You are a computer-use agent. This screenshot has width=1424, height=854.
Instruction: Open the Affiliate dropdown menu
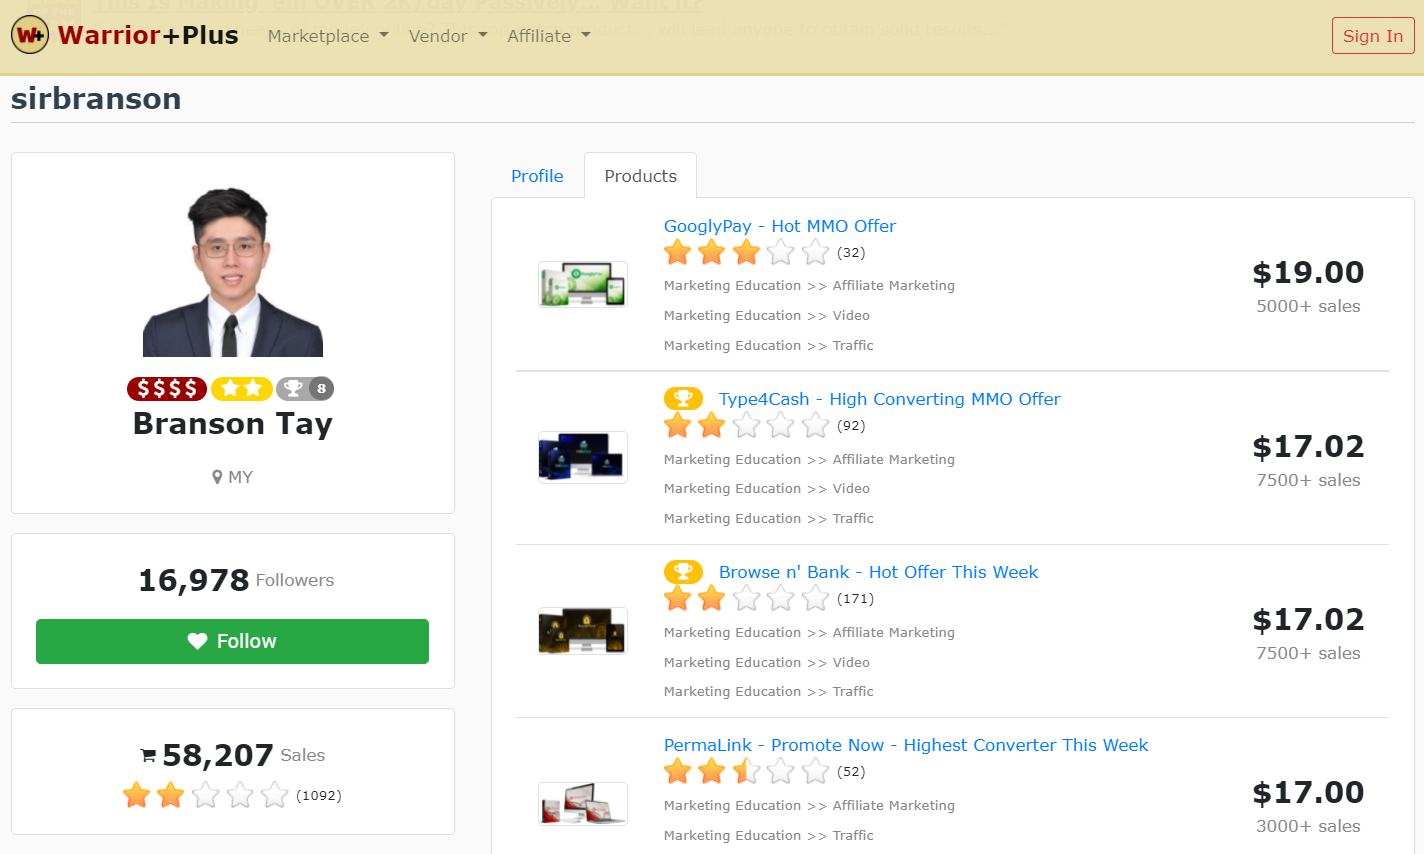549,36
